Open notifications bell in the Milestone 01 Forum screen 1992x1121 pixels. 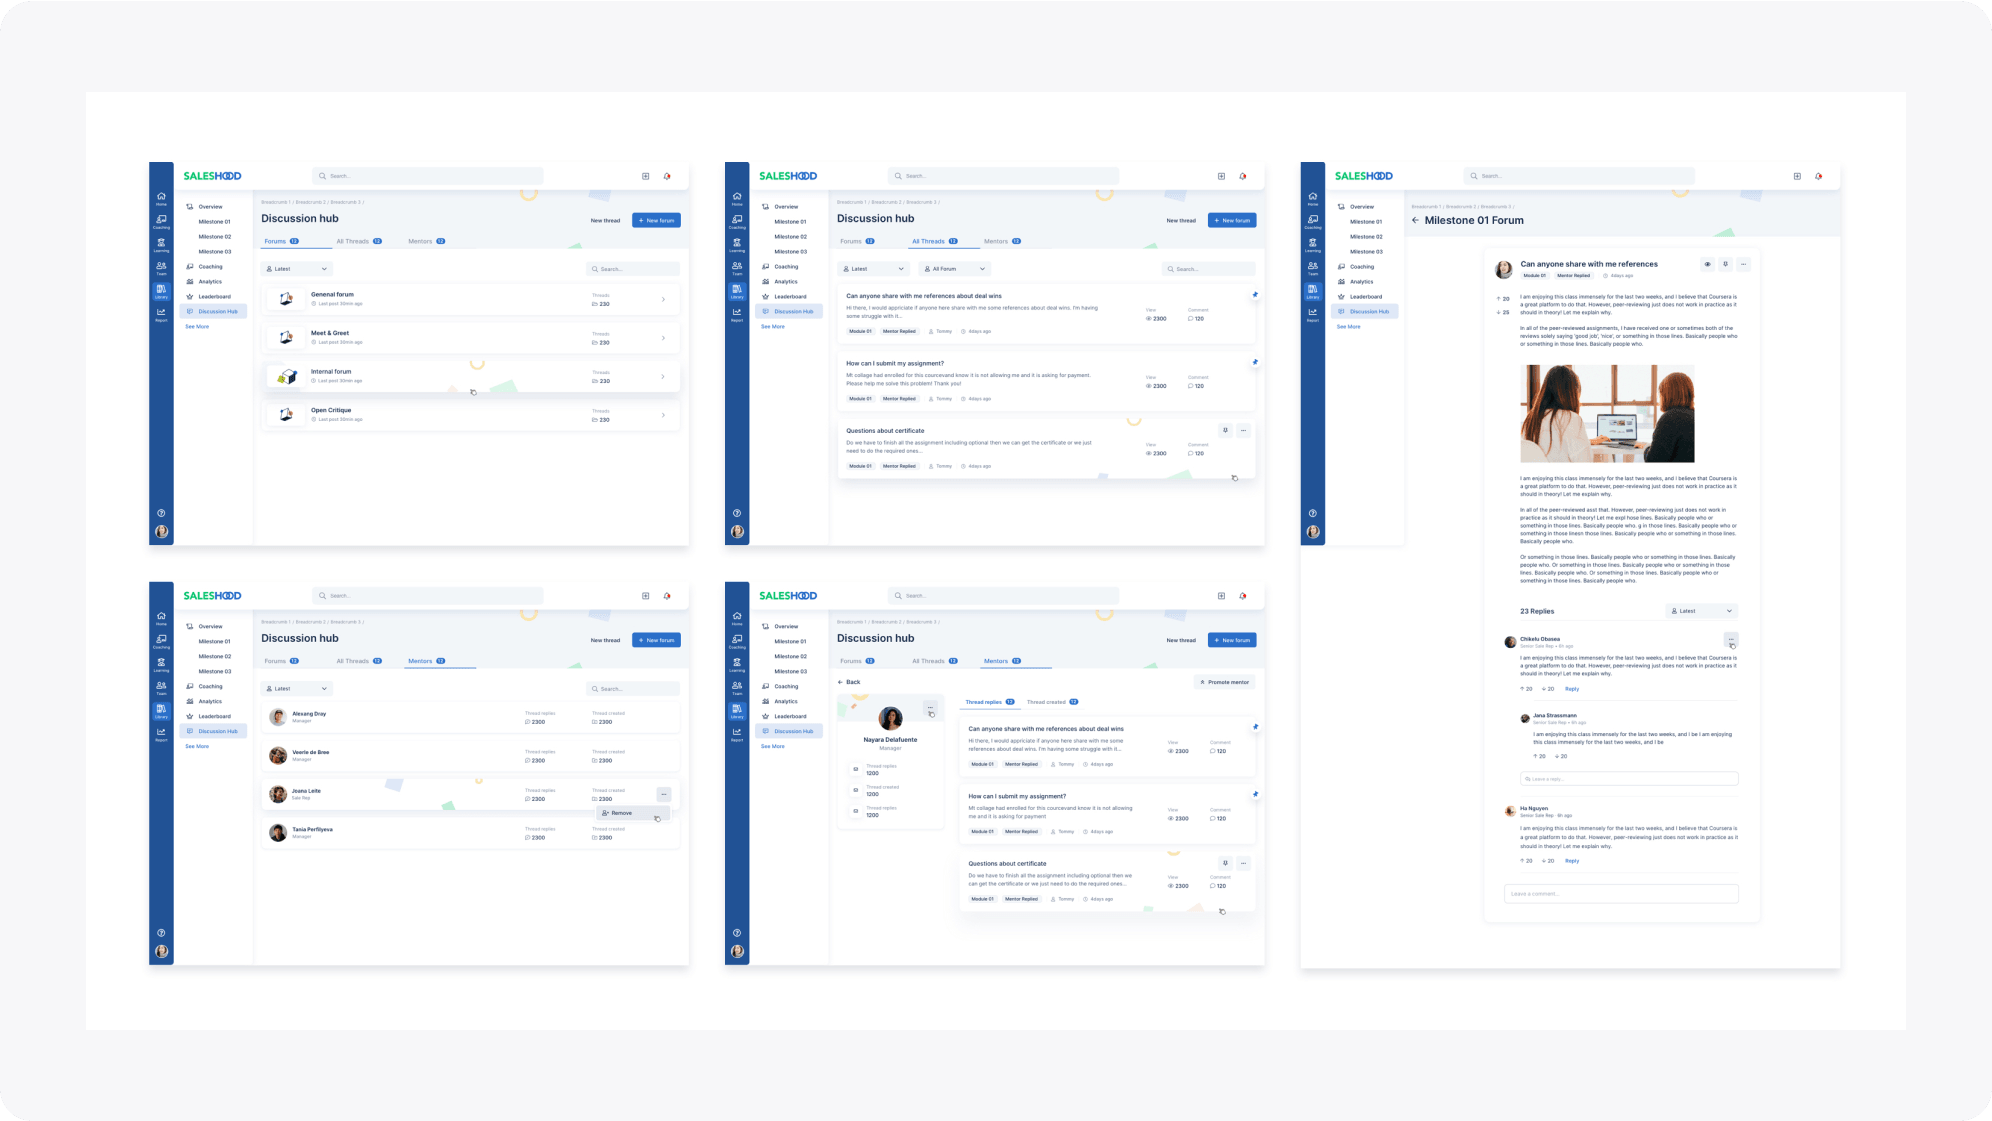point(1819,176)
